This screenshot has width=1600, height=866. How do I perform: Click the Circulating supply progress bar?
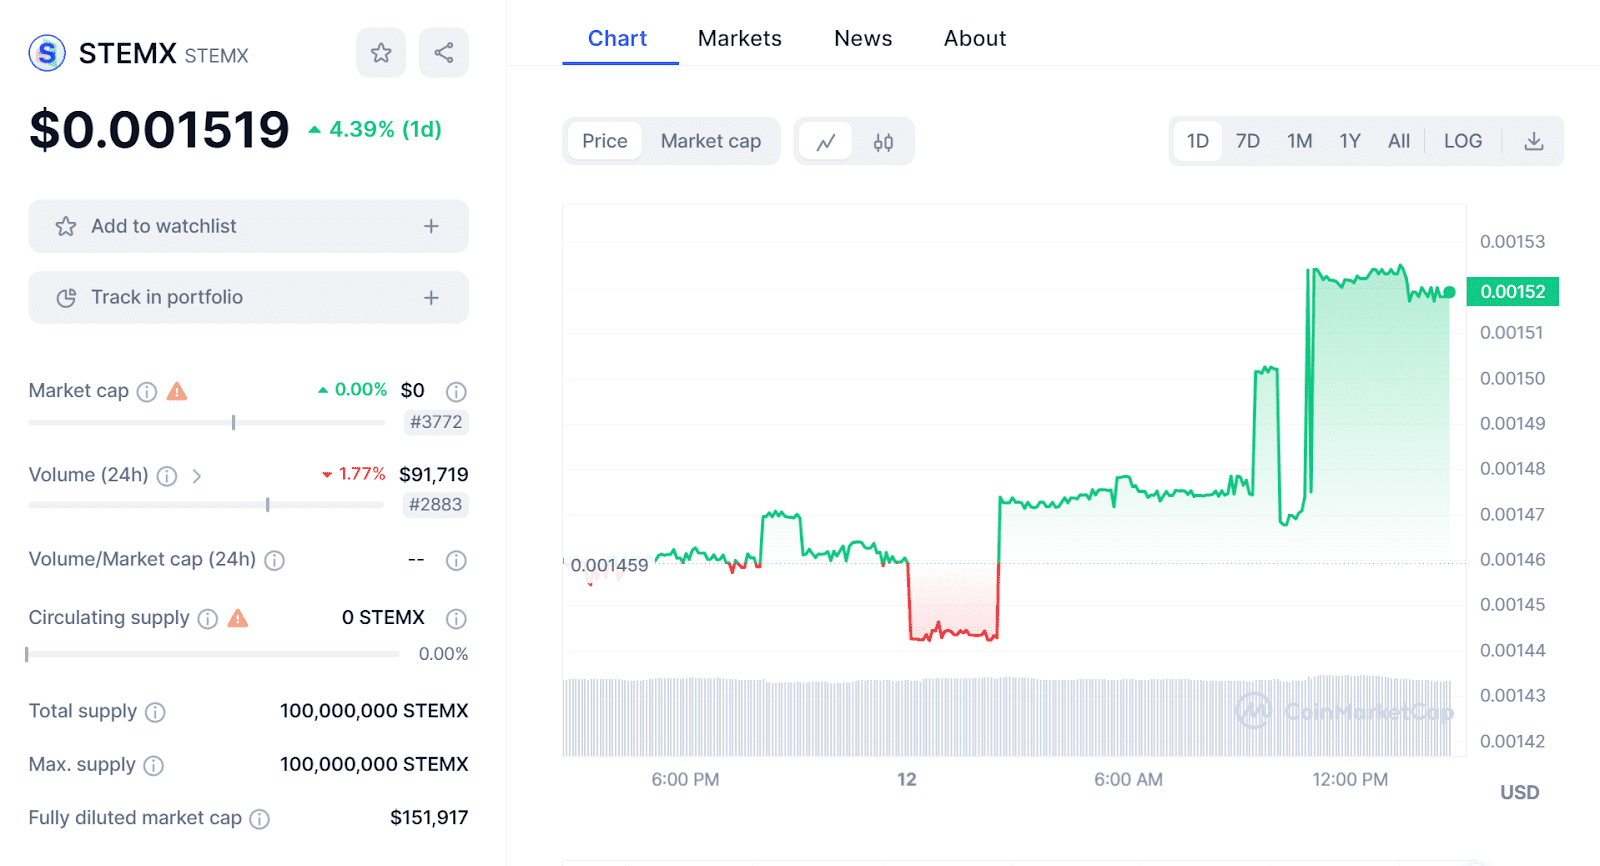click(213, 655)
